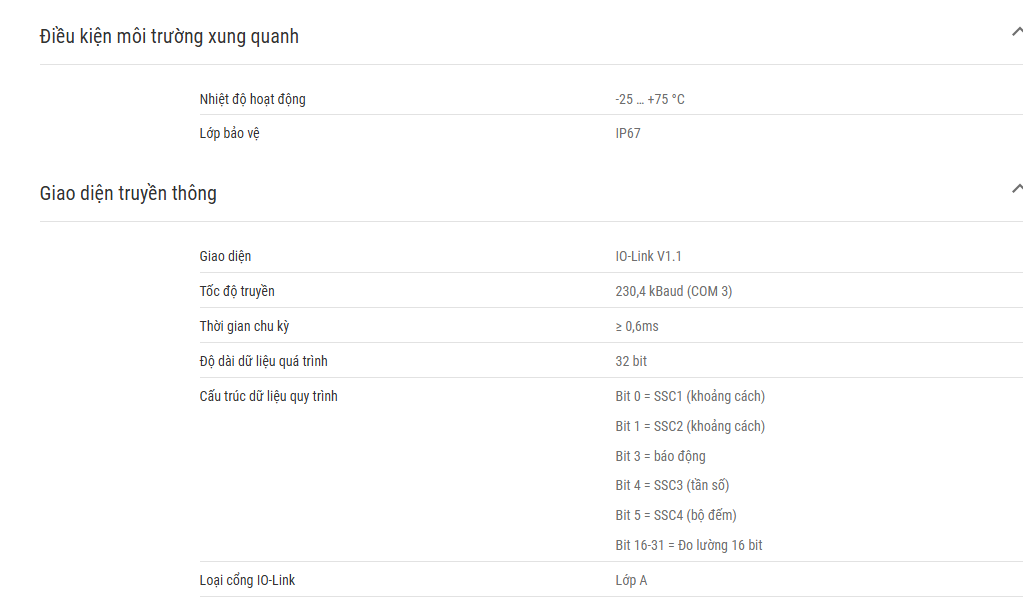Click the Bit 16-31 = Đo lường 16 bit line
Image resolution: width=1023 pixels, height=602 pixels.
pos(688,545)
